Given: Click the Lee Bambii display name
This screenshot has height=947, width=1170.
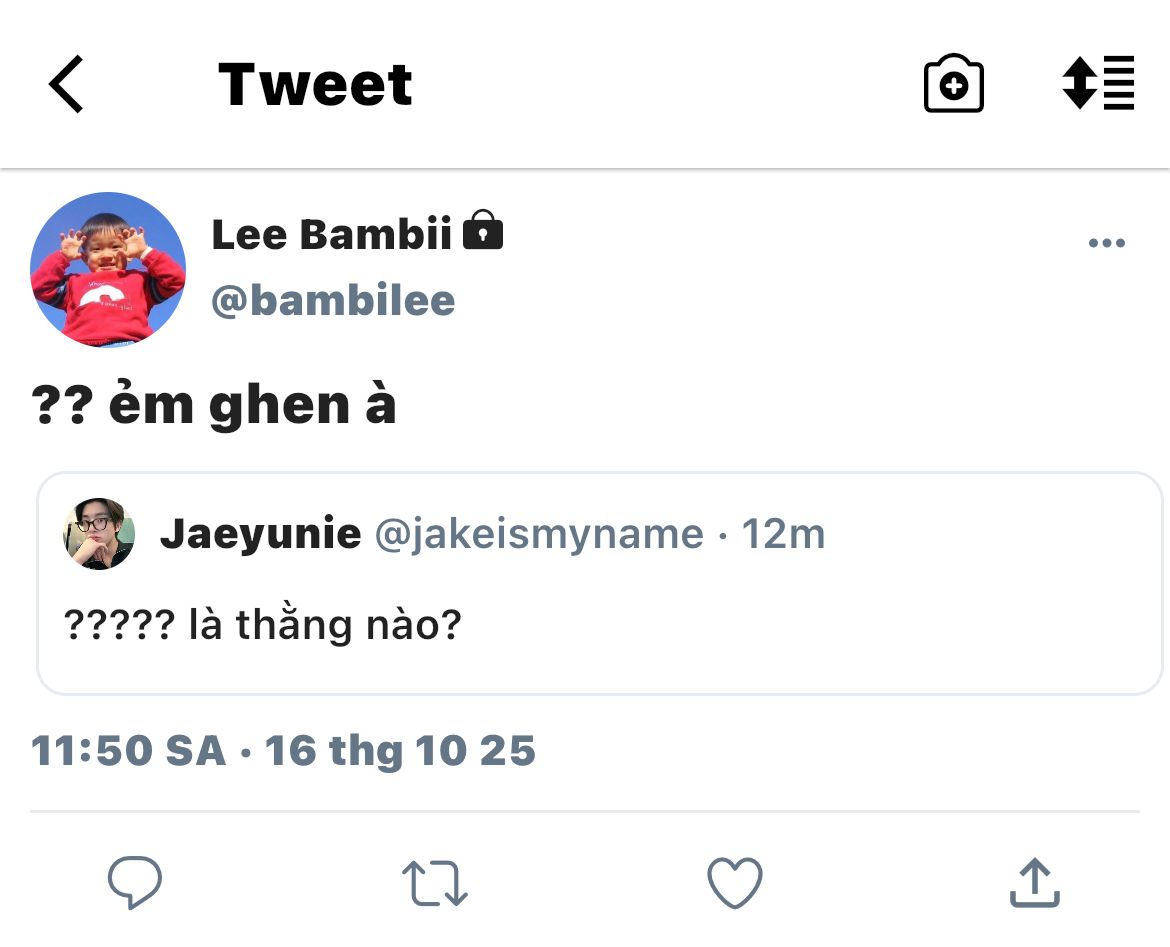Looking at the screenshot, I should [x=331, y=234].
